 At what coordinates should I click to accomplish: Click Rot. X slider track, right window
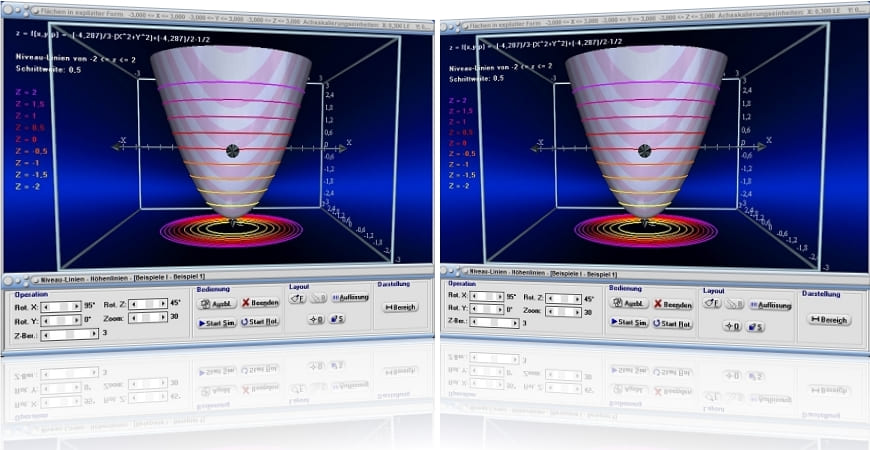click(487, 296)
